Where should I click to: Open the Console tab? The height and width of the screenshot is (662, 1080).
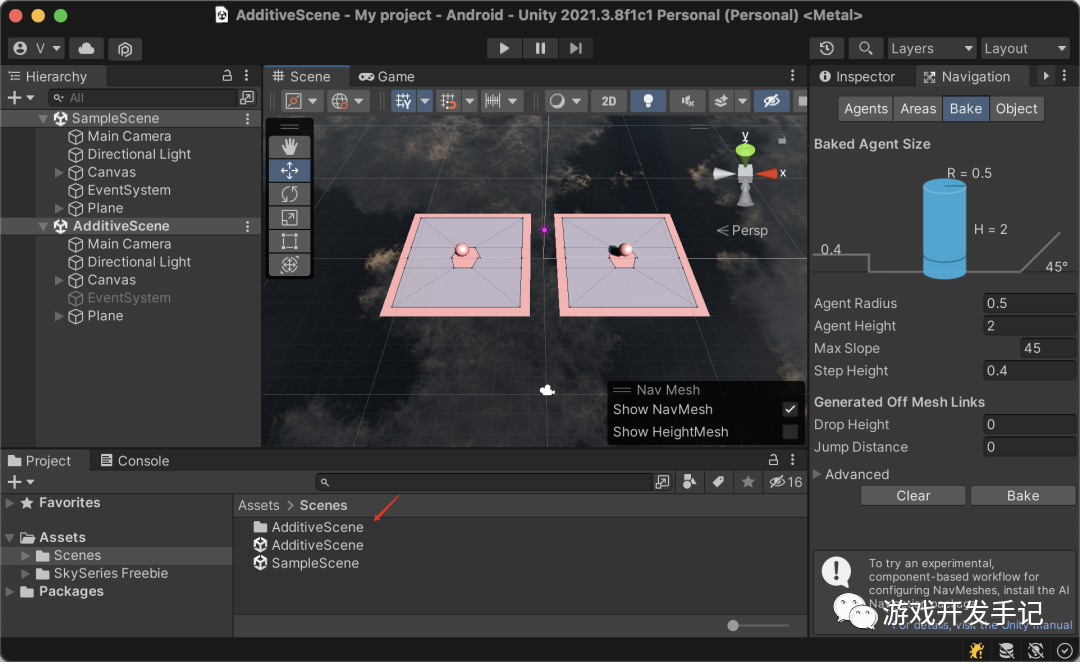pos(135,461)
